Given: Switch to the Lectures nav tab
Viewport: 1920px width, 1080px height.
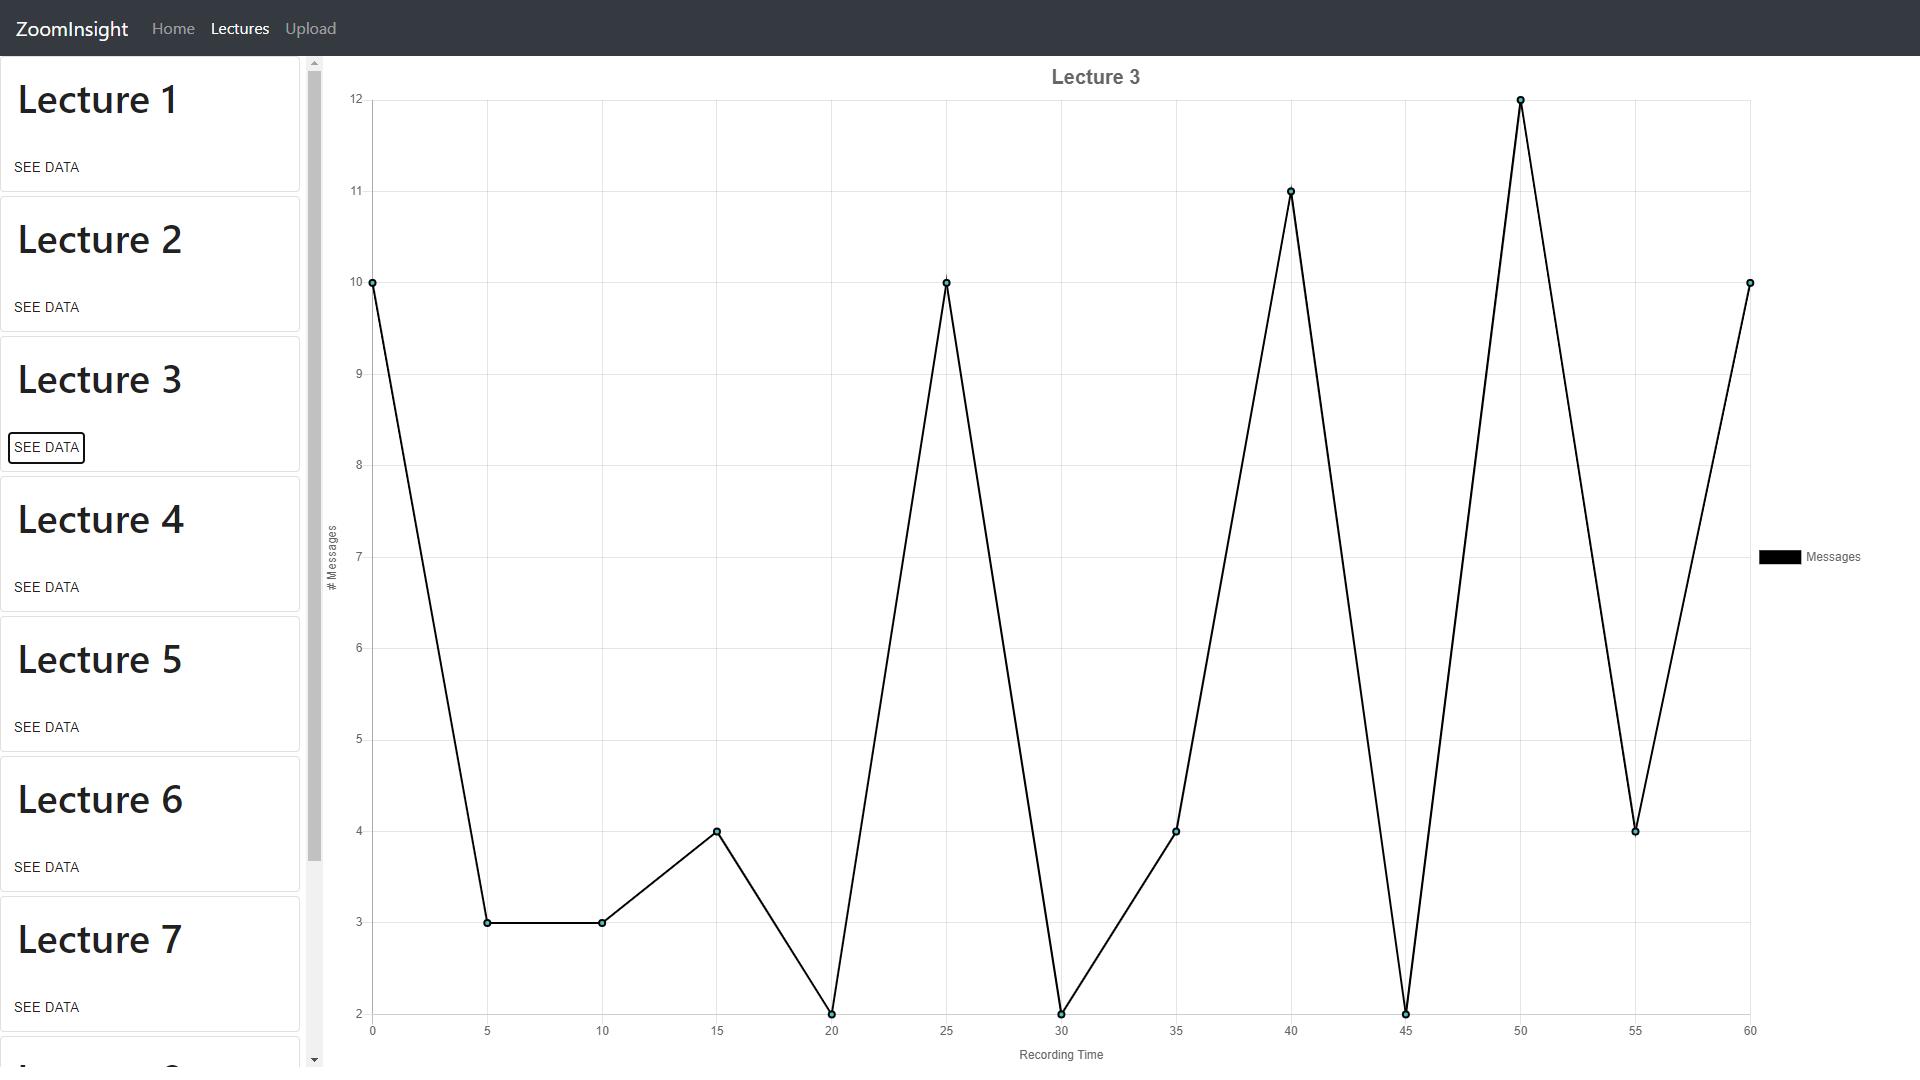Looking at the screenshot, I should coord(240,29).
